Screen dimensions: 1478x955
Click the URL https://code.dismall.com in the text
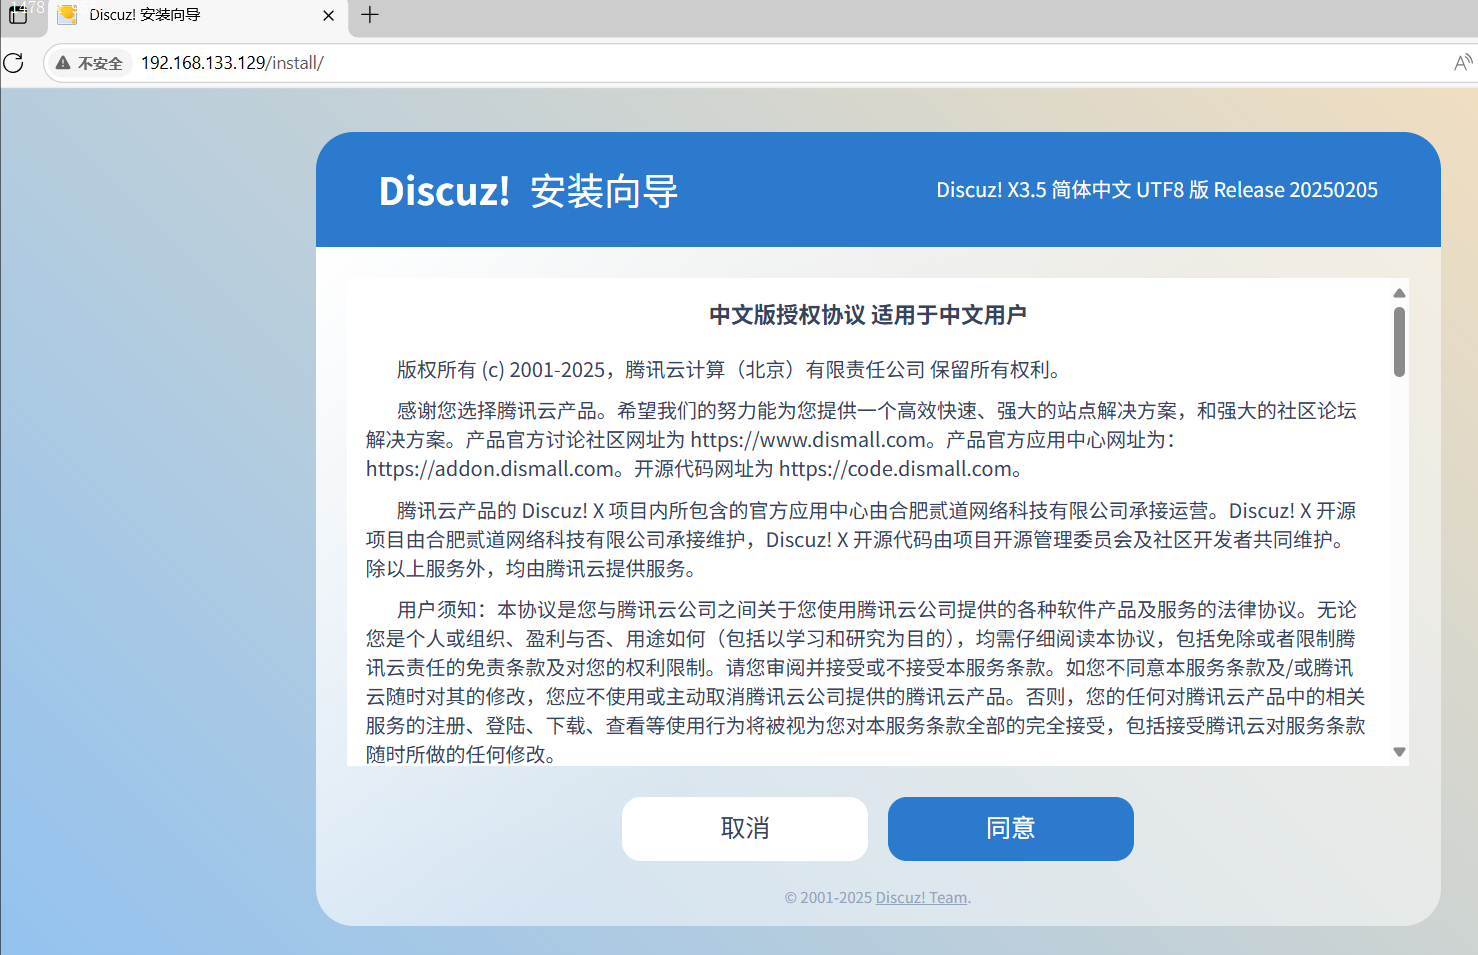[895, 469]
